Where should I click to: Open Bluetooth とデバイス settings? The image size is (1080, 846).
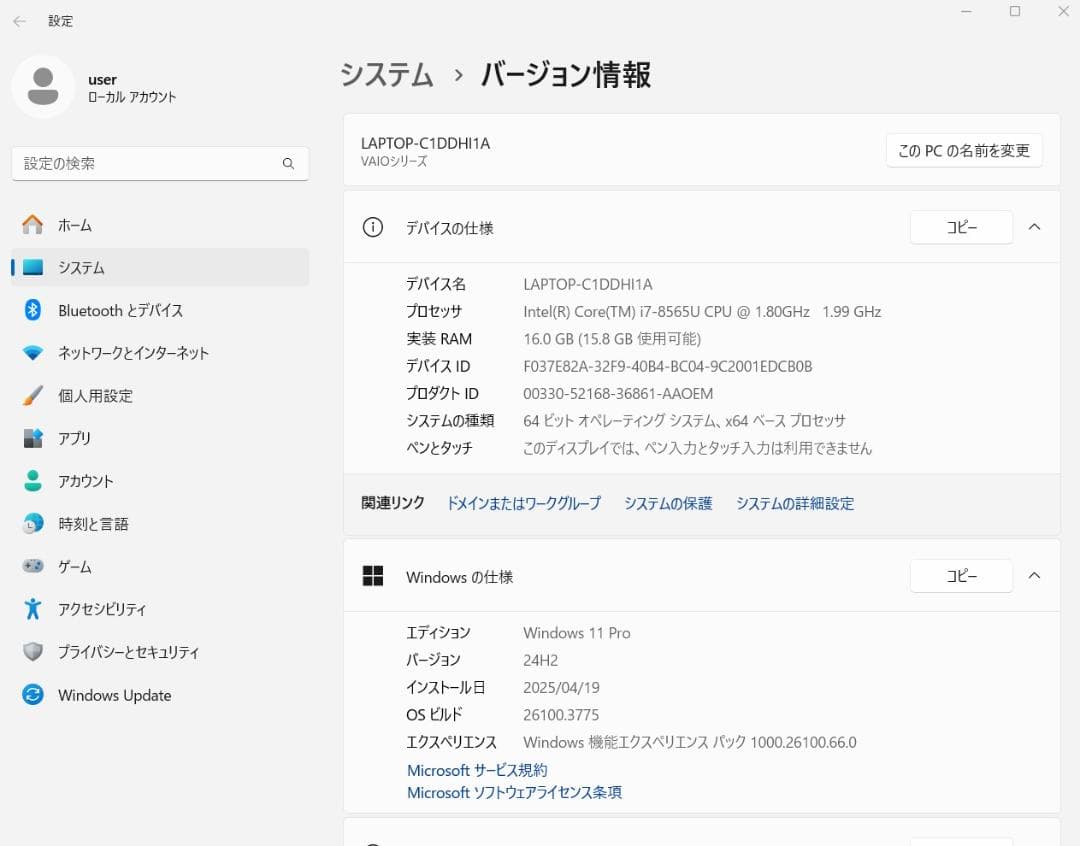(x=120, y=310)
